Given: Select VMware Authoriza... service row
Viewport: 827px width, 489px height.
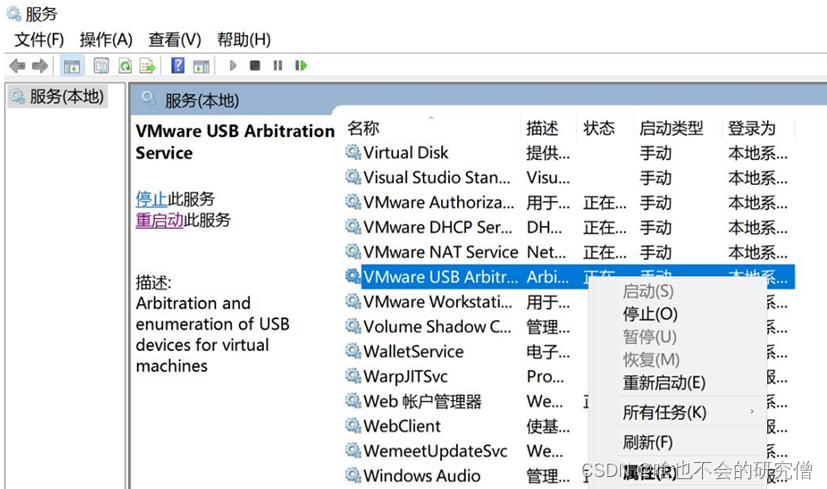Looking at the screenshot, I should pos(569,202).
